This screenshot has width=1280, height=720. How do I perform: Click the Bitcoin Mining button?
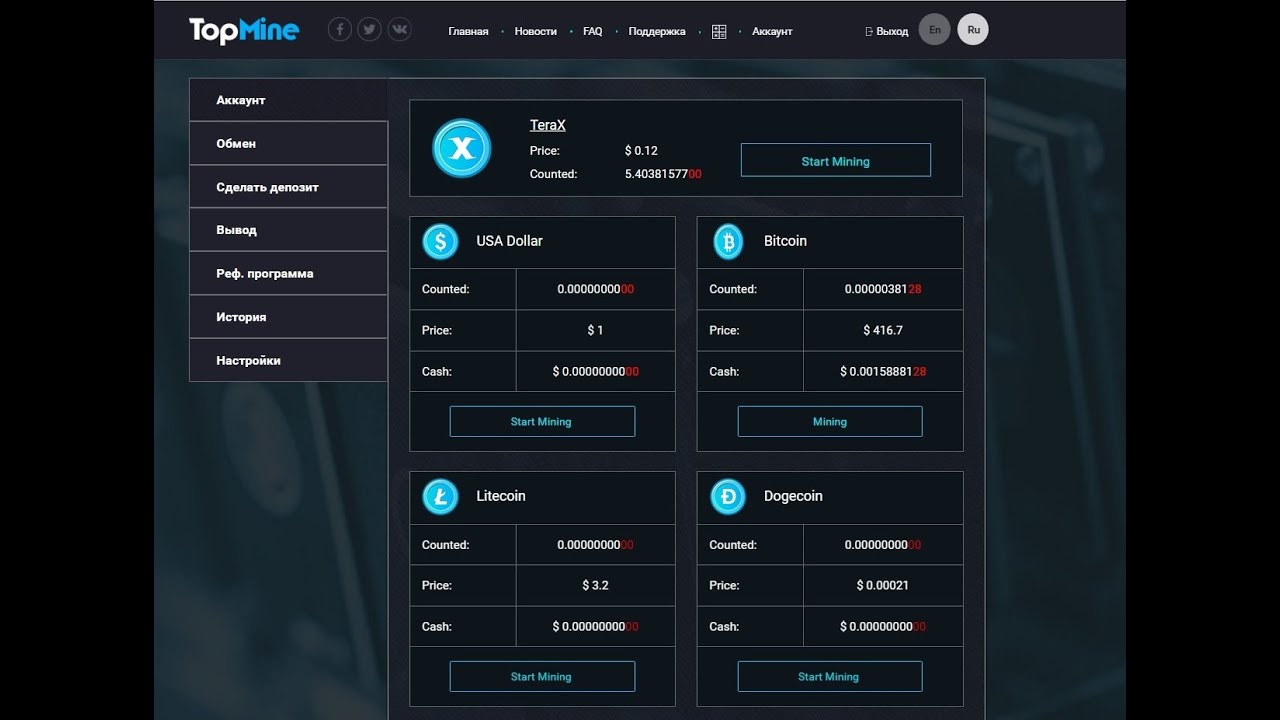coord(830,421)
